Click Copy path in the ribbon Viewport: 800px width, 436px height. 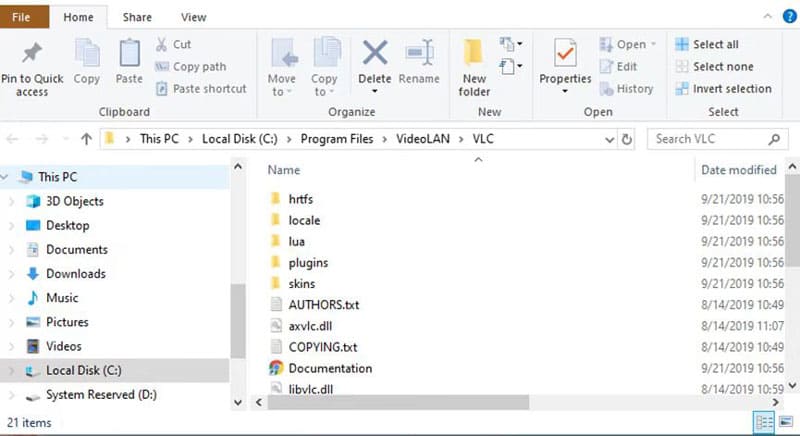click(190, 67)
